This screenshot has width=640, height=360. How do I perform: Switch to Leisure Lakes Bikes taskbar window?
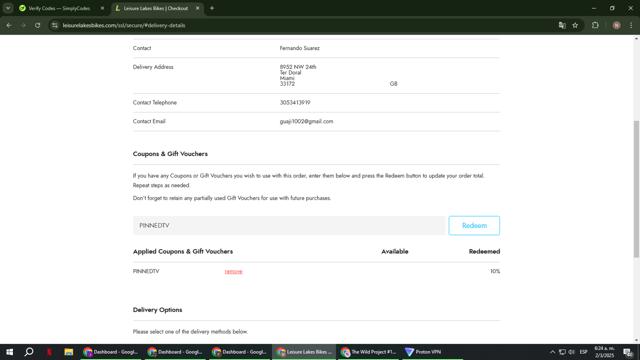coord(304,352)
